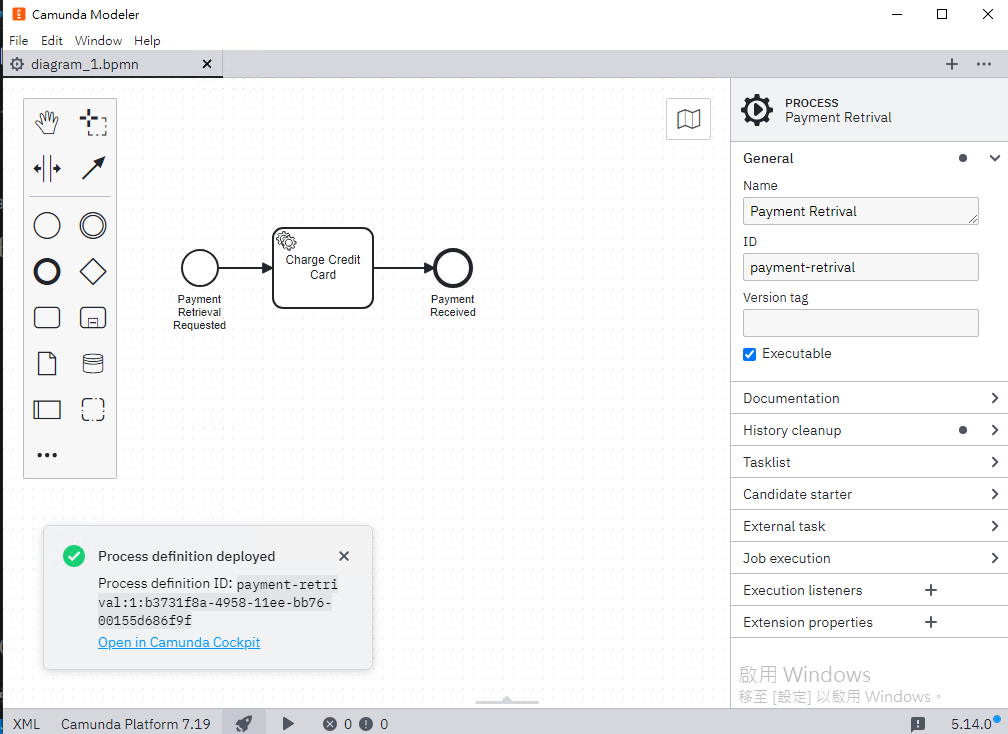This screenshot has height=734, width=1008.
Task: Start process instance with play icon
Action: [x=288, y=724]
